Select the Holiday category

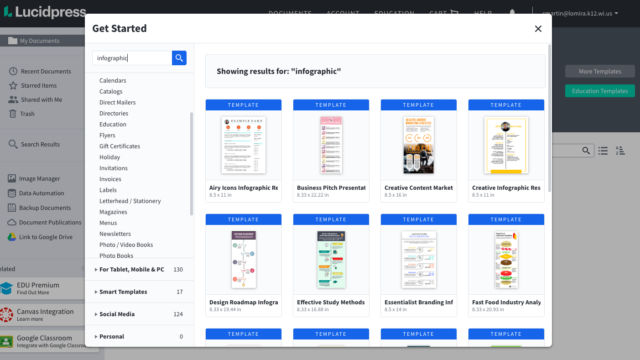point(109,157)
